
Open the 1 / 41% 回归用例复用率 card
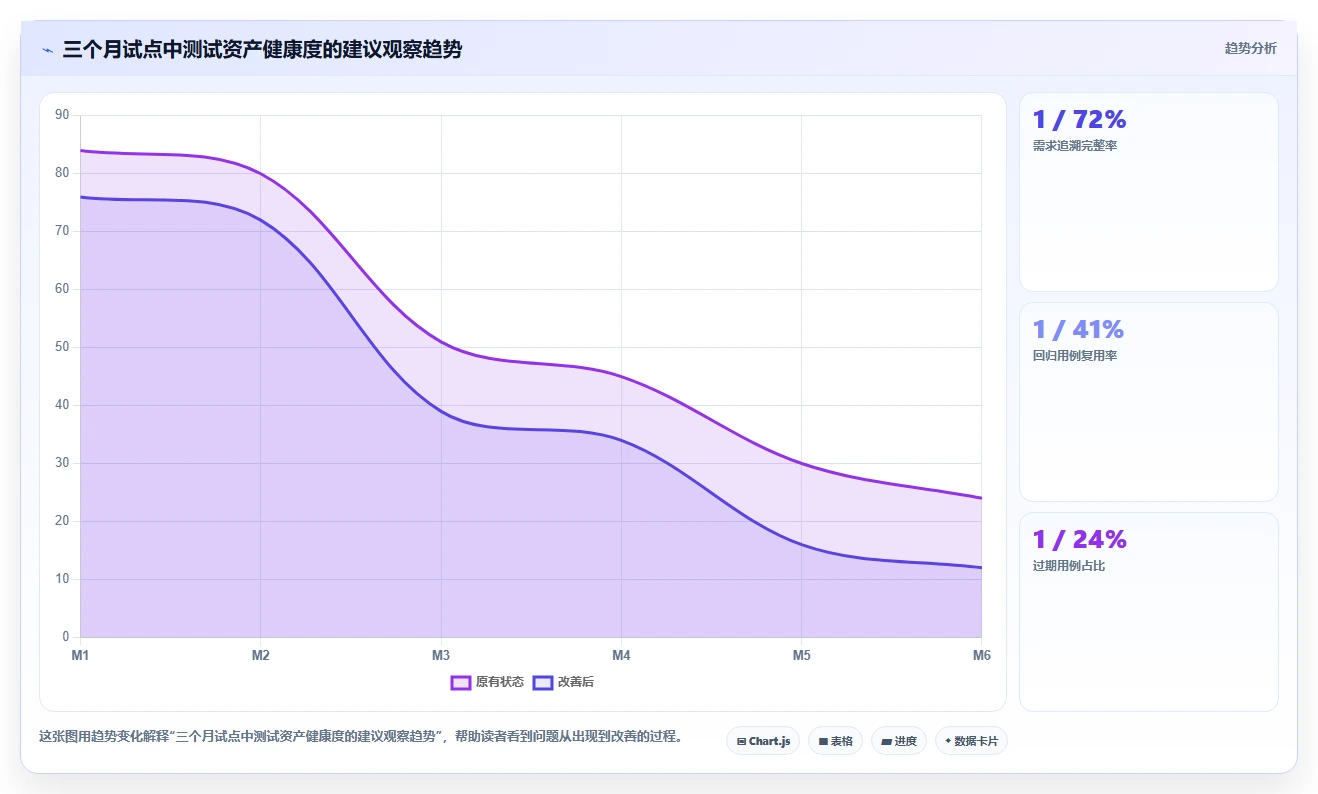[1148, 402]
